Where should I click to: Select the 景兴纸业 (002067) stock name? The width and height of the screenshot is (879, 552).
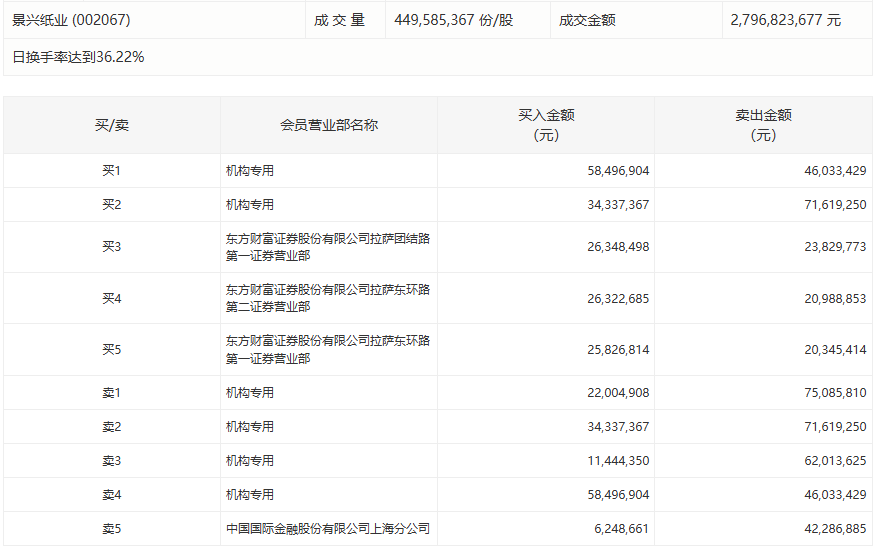[71, 20]
